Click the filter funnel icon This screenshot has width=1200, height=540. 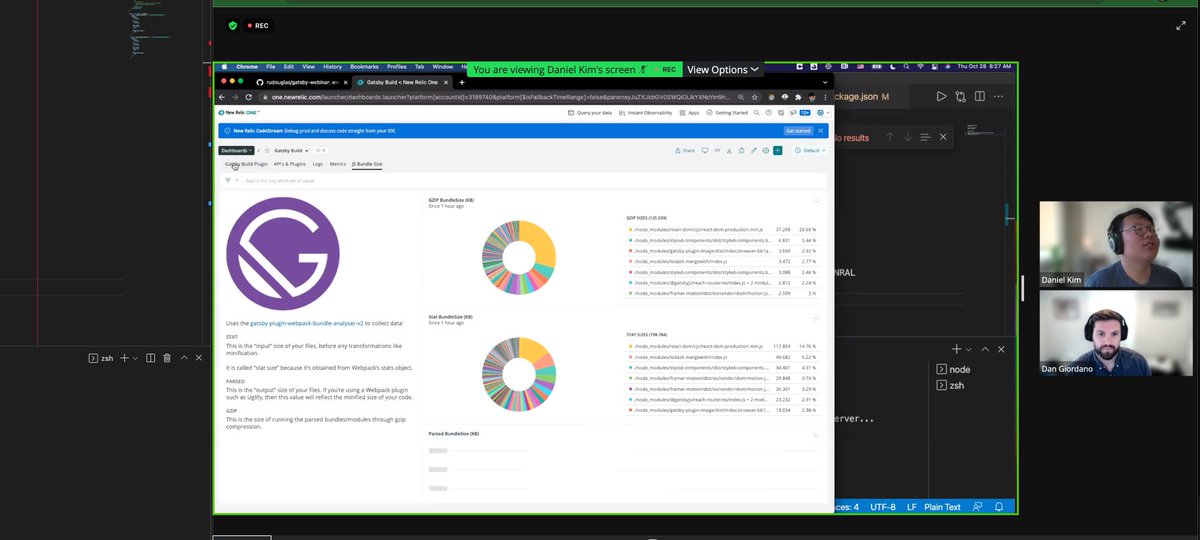pyautogui.click(x=228, y=181)
